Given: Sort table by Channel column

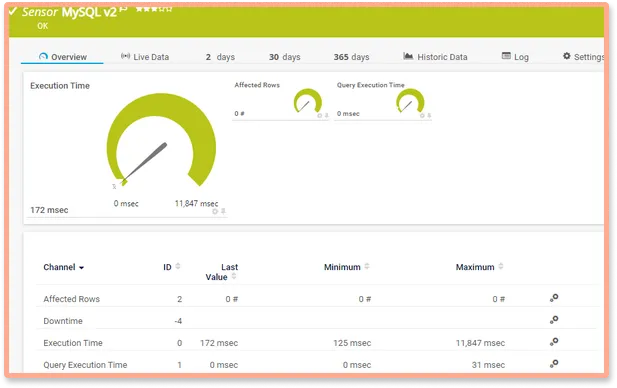Looking at the screenshot, I should tap(63, 267).
